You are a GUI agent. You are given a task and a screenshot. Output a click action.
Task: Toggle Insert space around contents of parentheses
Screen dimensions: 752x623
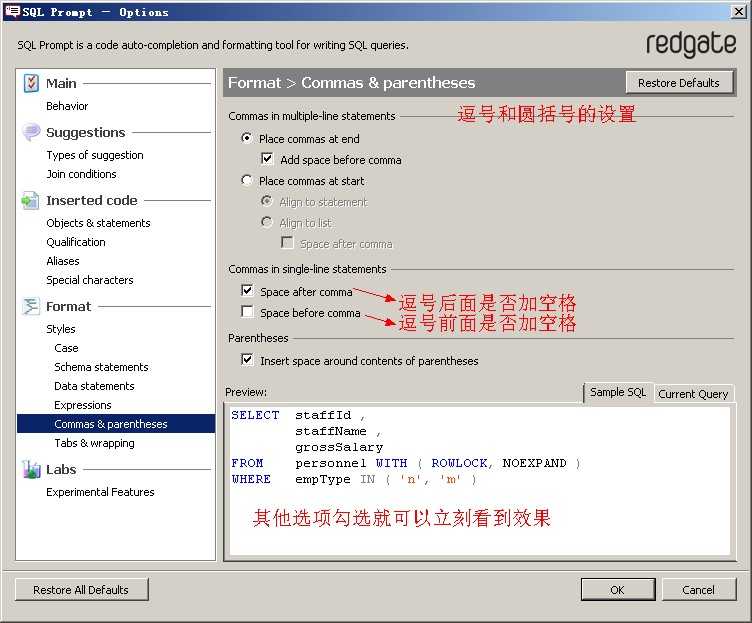click(x=247, y=360)
